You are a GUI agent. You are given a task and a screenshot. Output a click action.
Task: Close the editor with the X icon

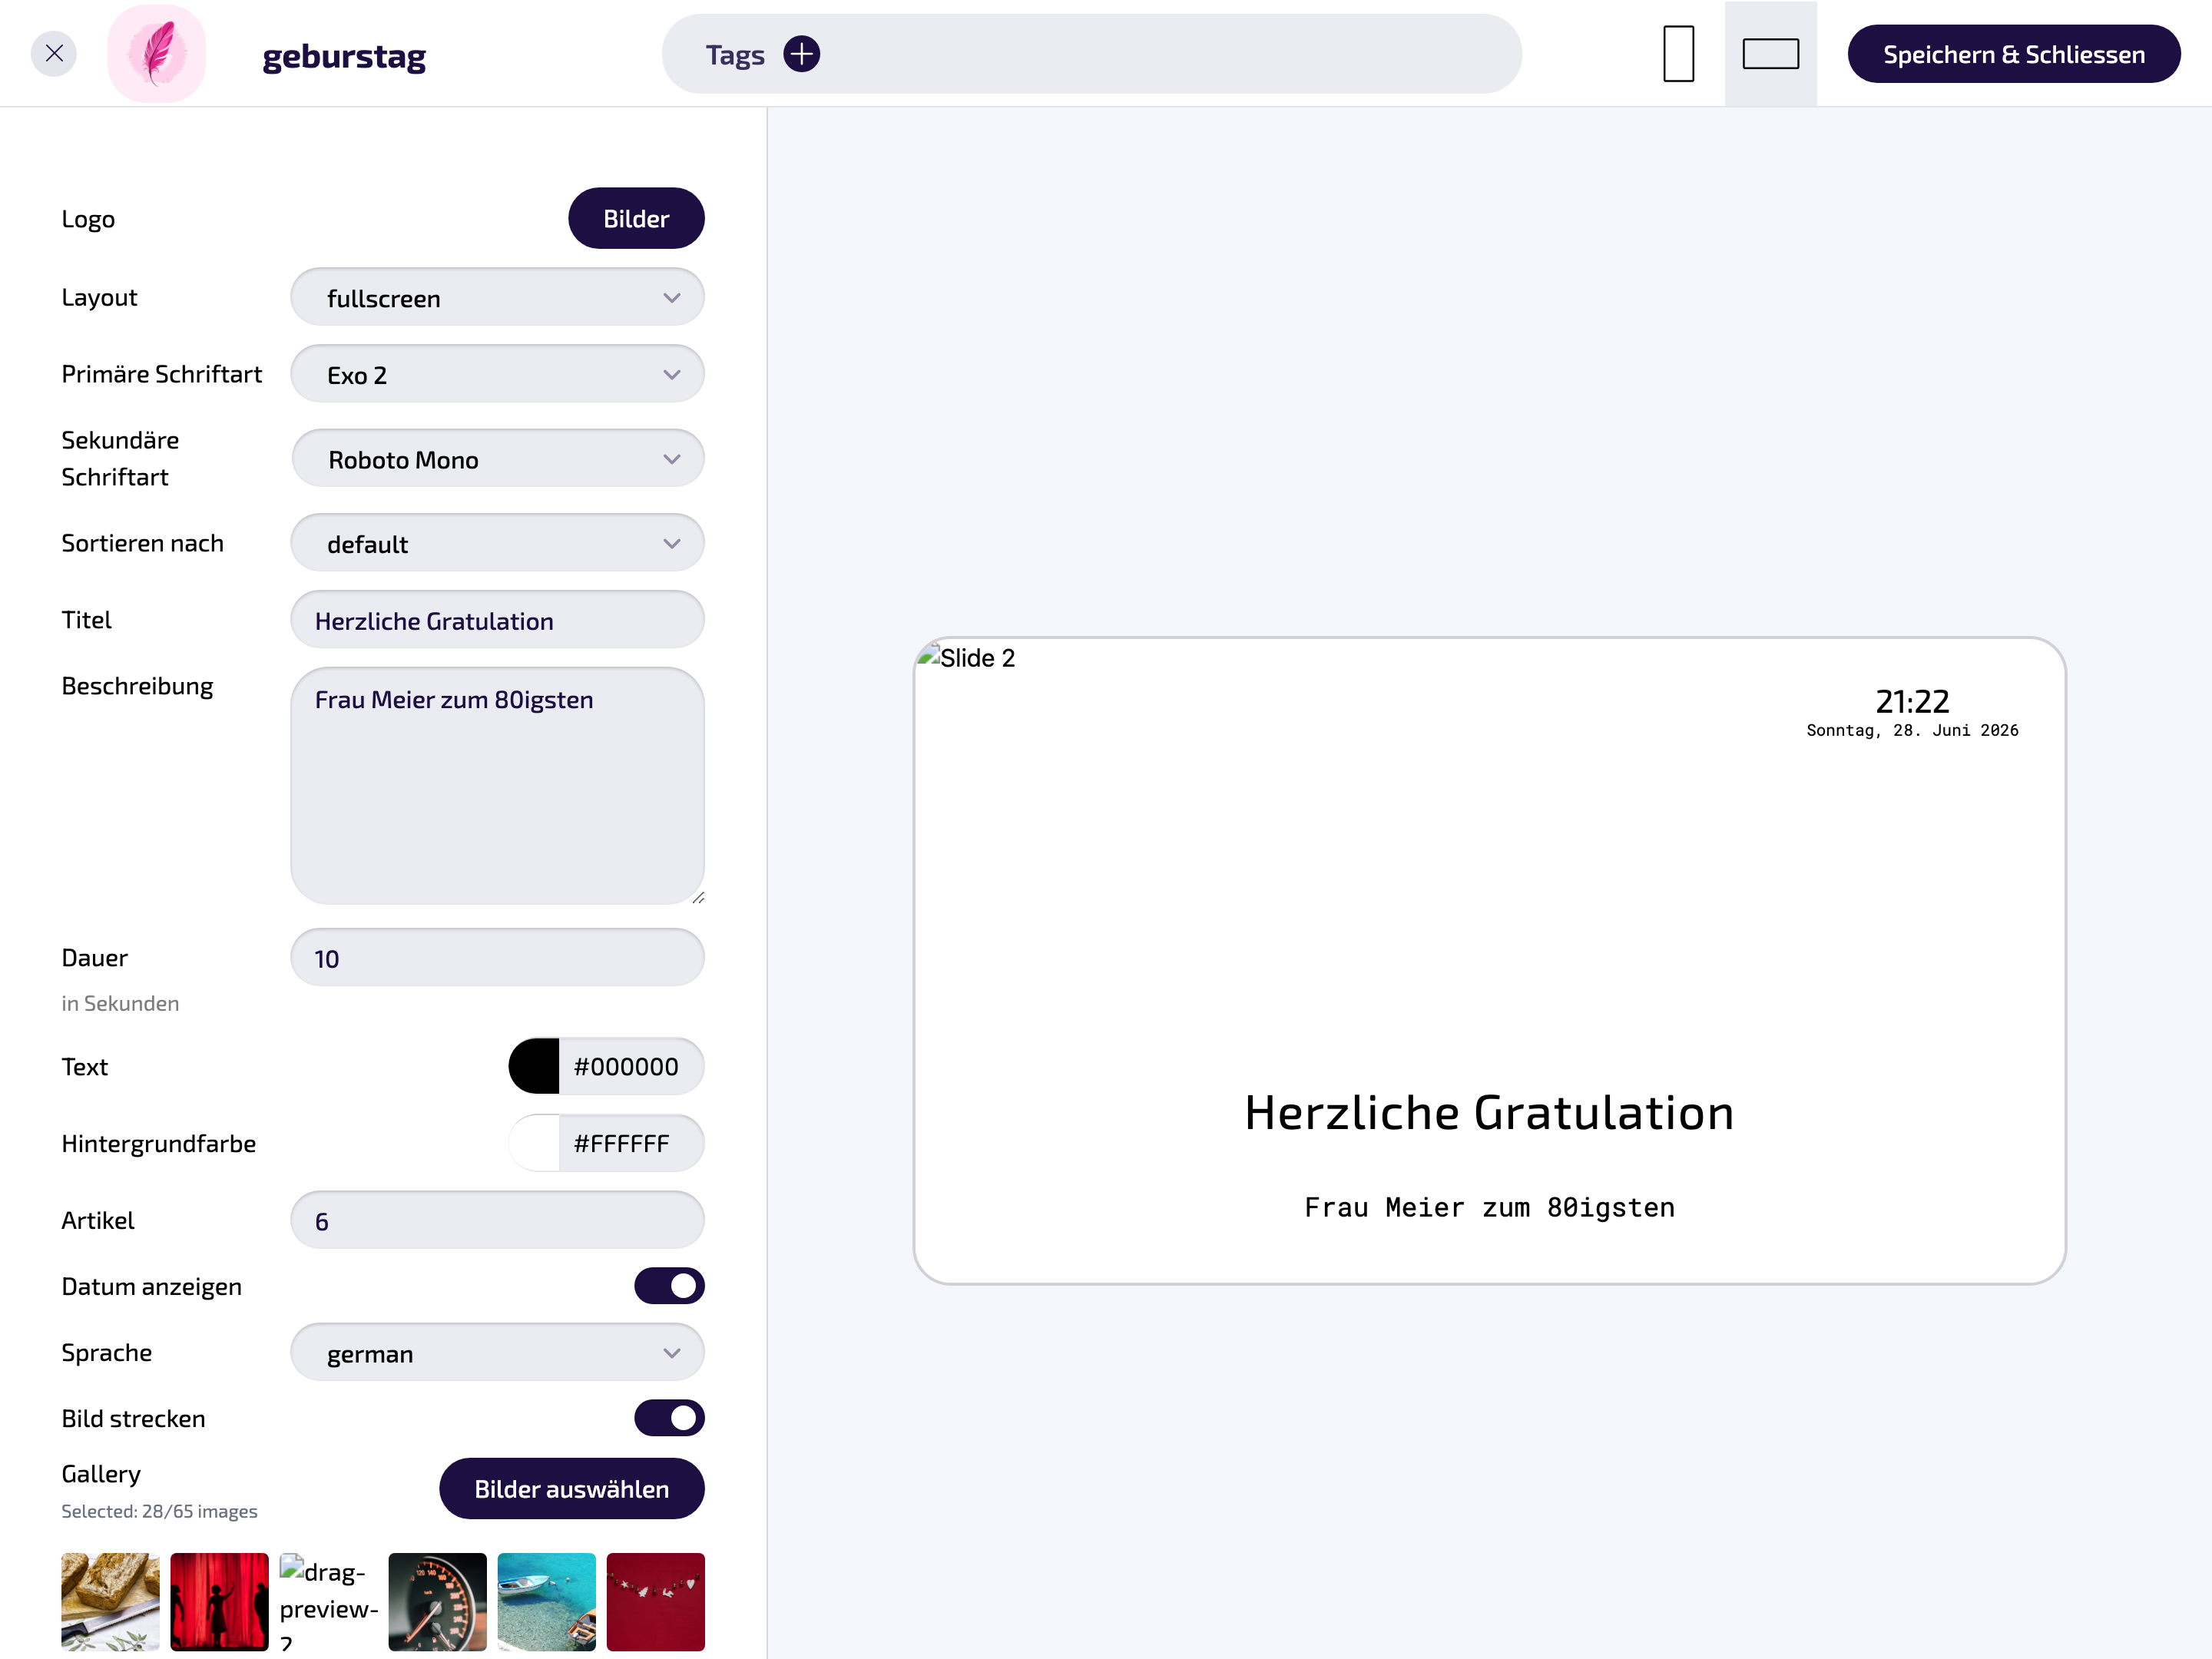tap(54, 54)
